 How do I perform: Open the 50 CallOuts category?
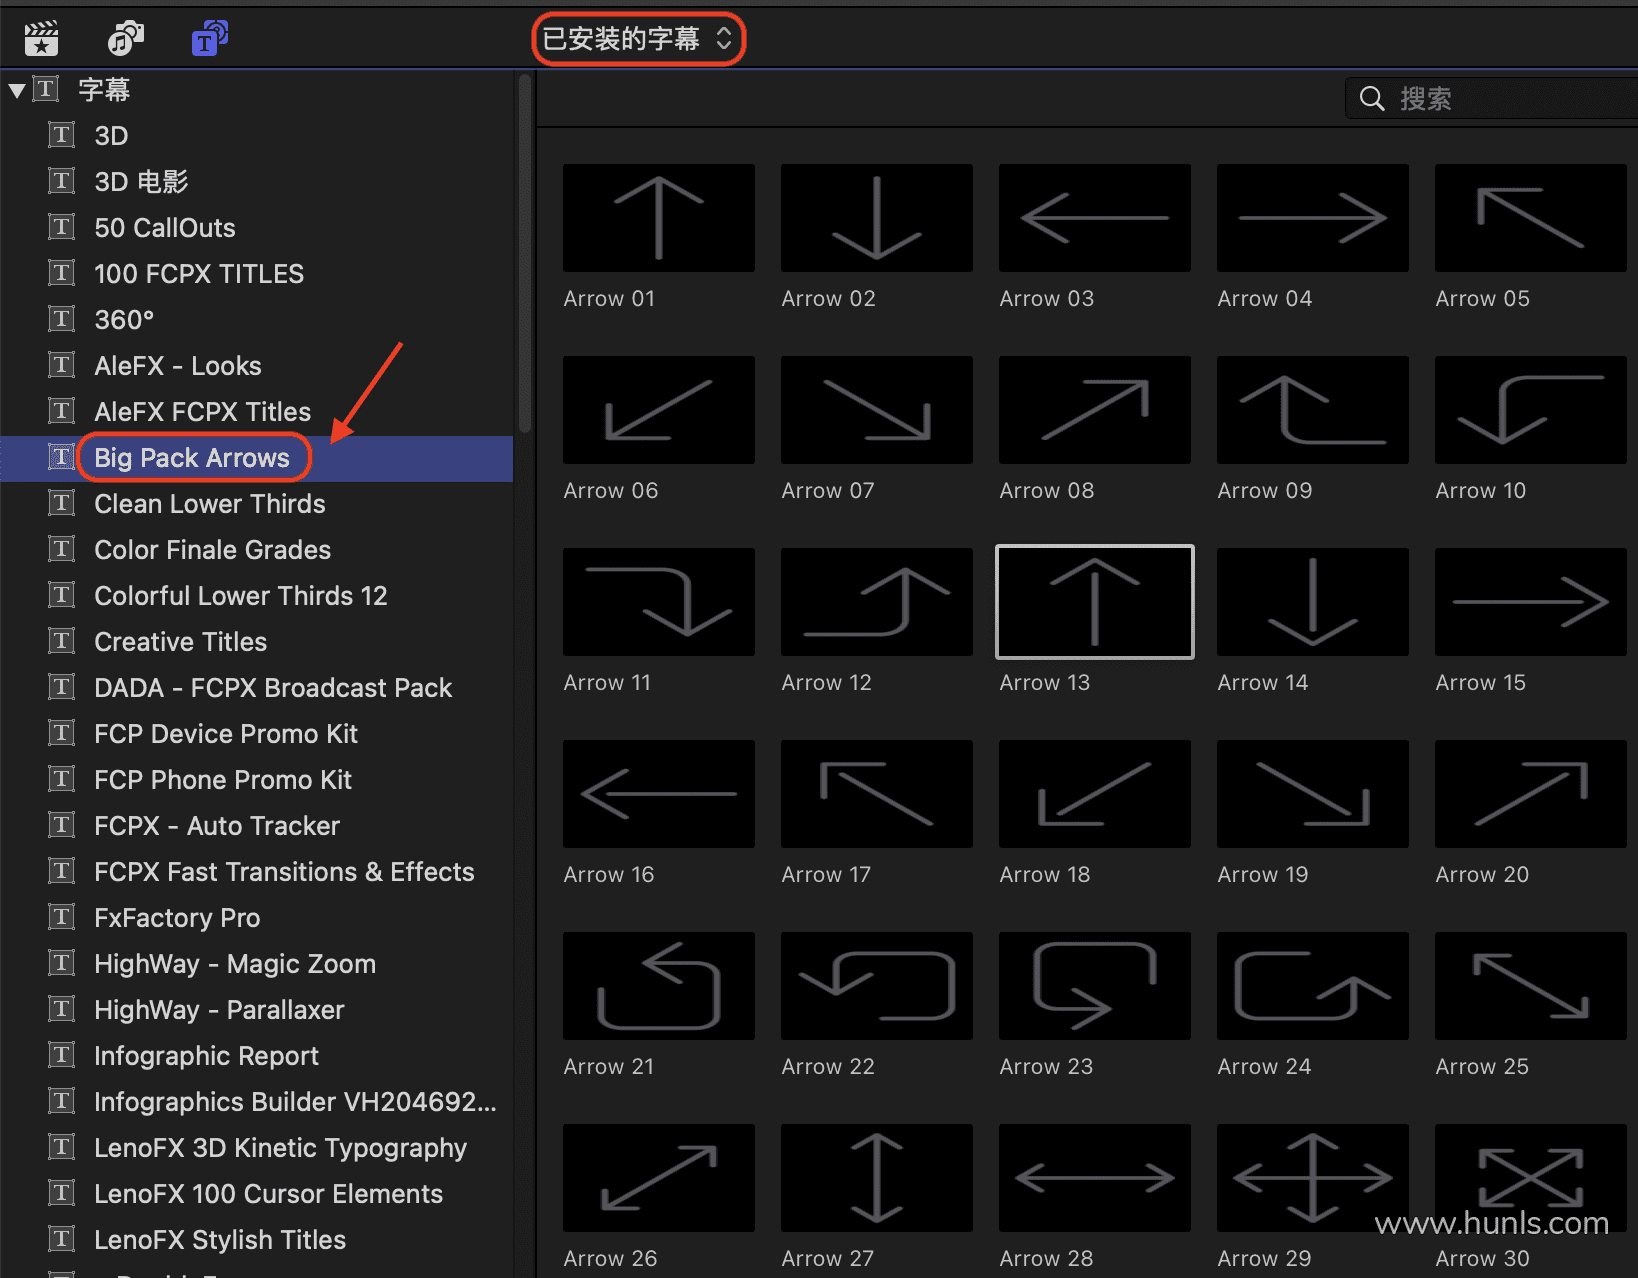point(164,228)
